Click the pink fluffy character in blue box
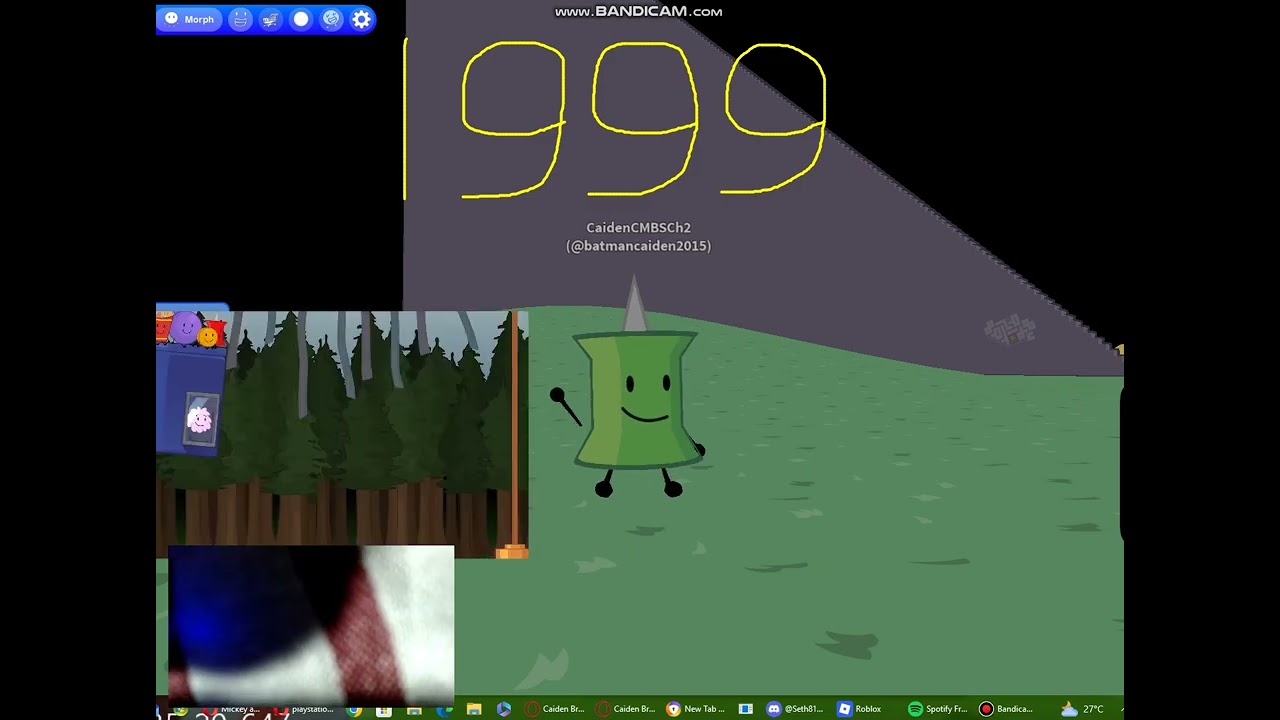Screen dimensions: 1280x720 point(200,419)
